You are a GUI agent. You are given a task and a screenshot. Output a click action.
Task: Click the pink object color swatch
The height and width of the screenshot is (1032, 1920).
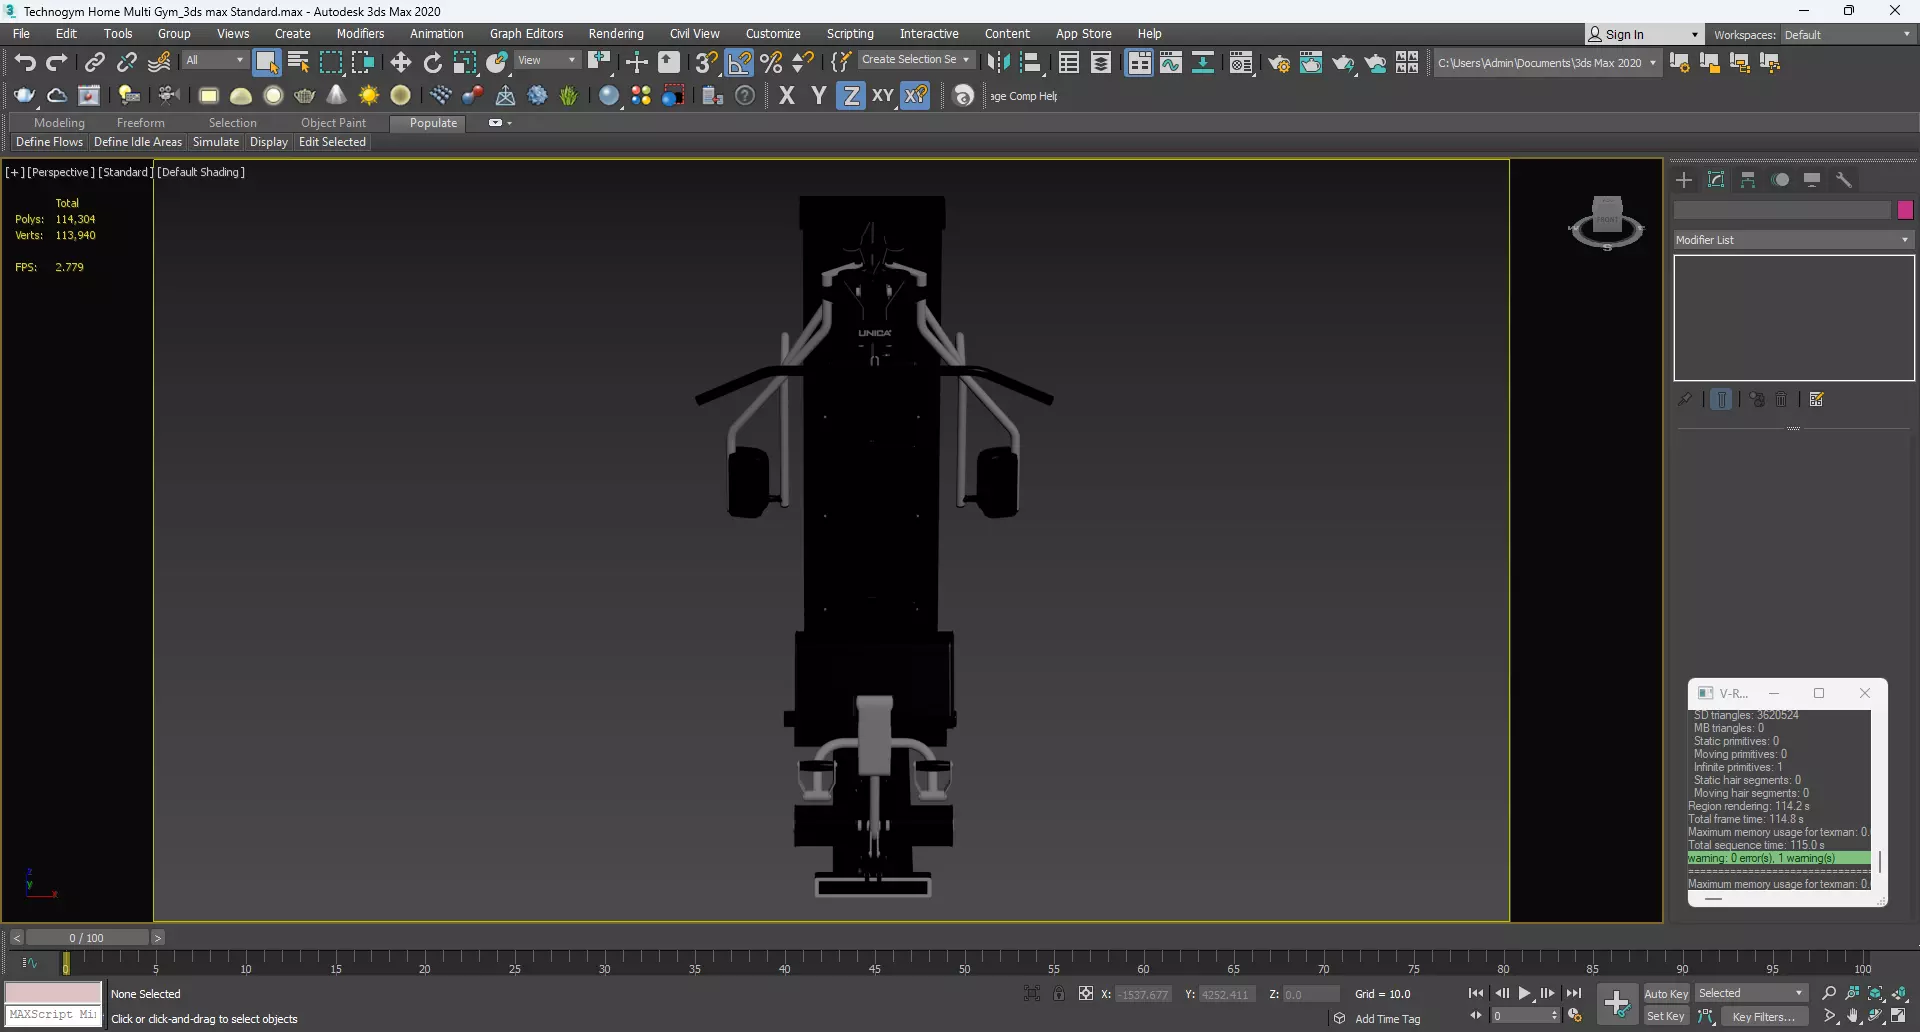click(x=1905, y=210)
